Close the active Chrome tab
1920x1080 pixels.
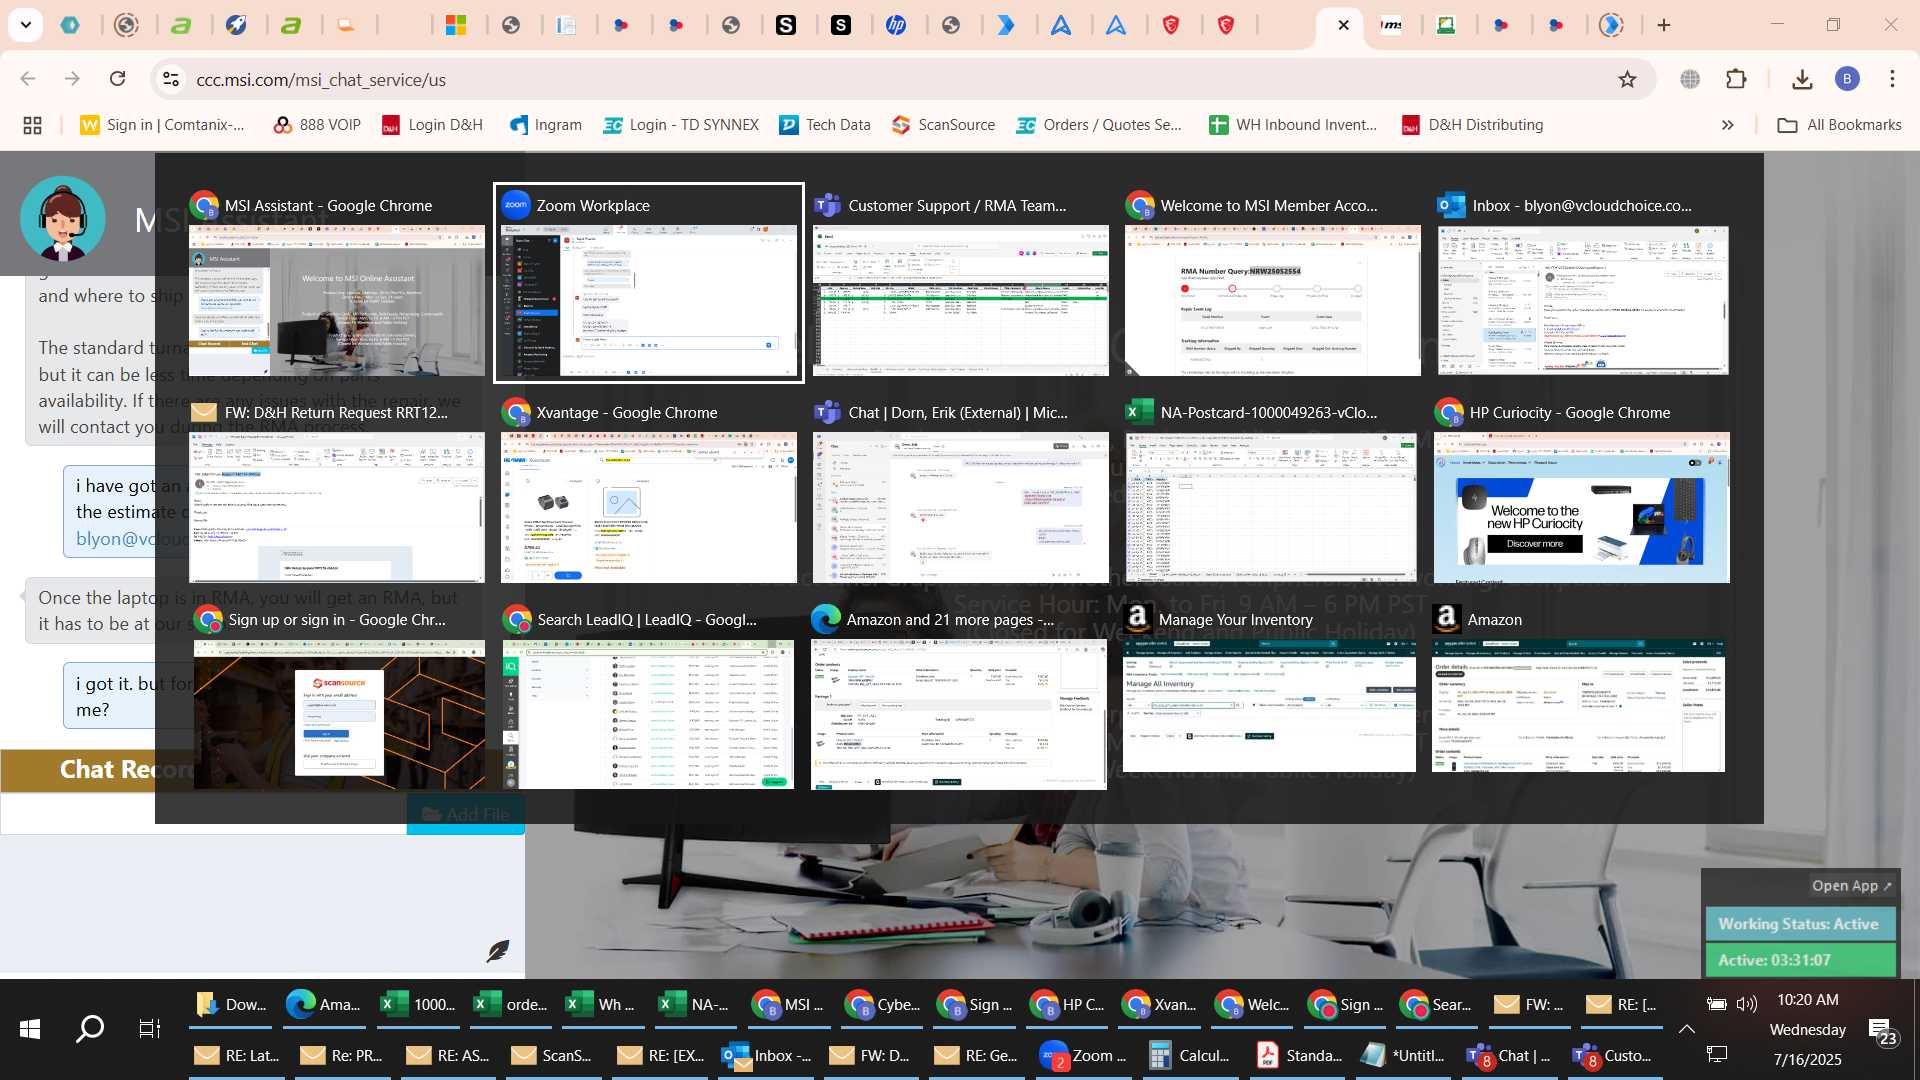coord(1343,25)
